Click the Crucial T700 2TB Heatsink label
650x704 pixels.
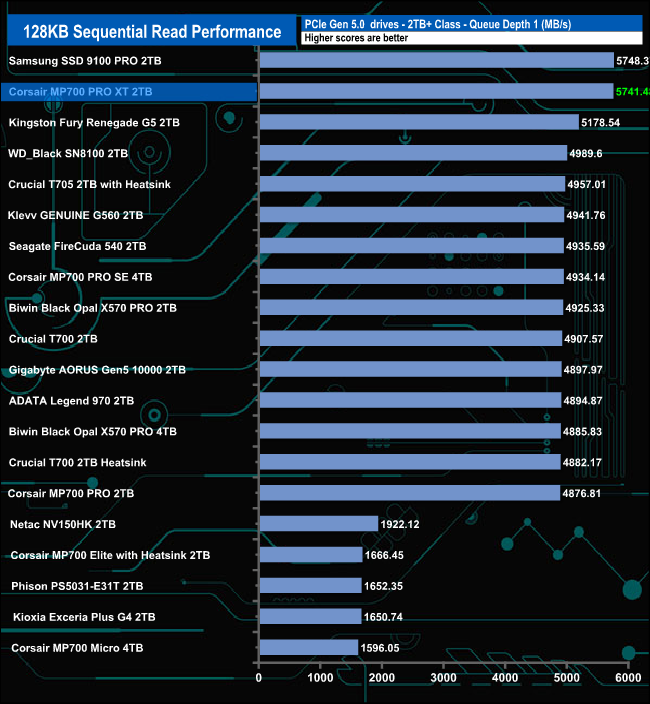tap(78, 463)
